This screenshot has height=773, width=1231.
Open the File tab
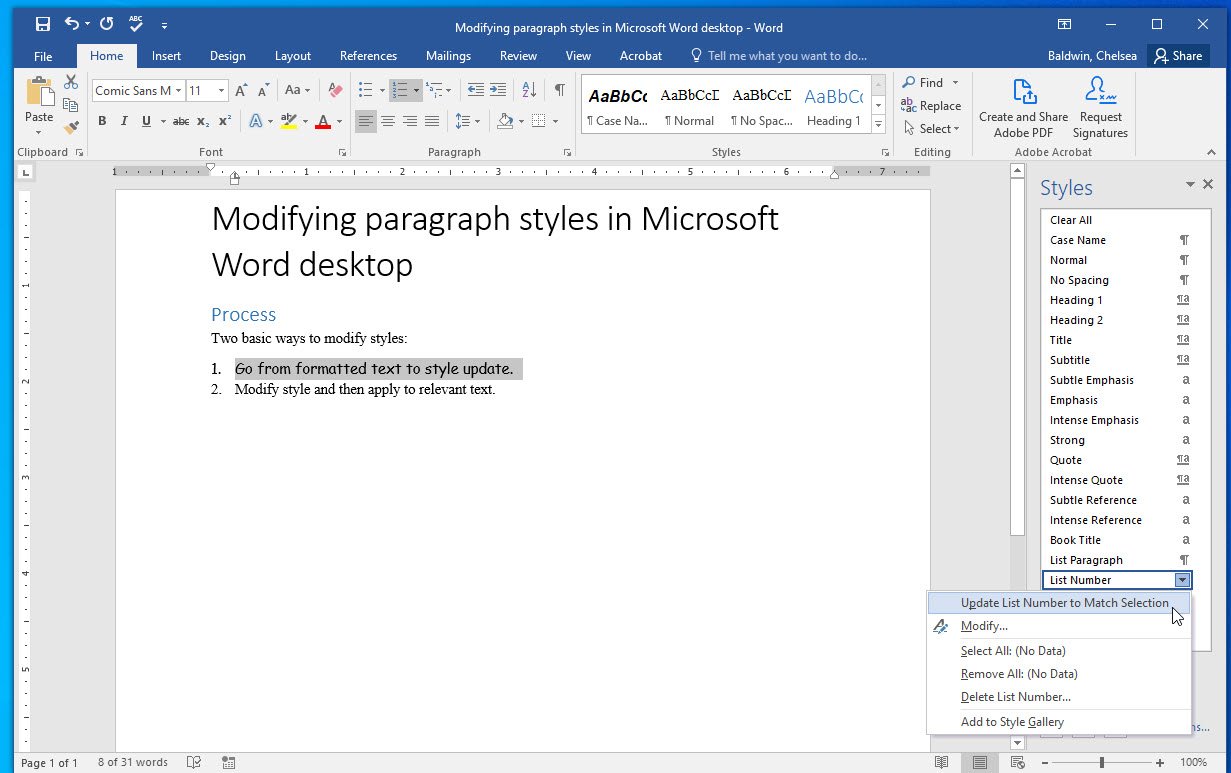point(43,56)
